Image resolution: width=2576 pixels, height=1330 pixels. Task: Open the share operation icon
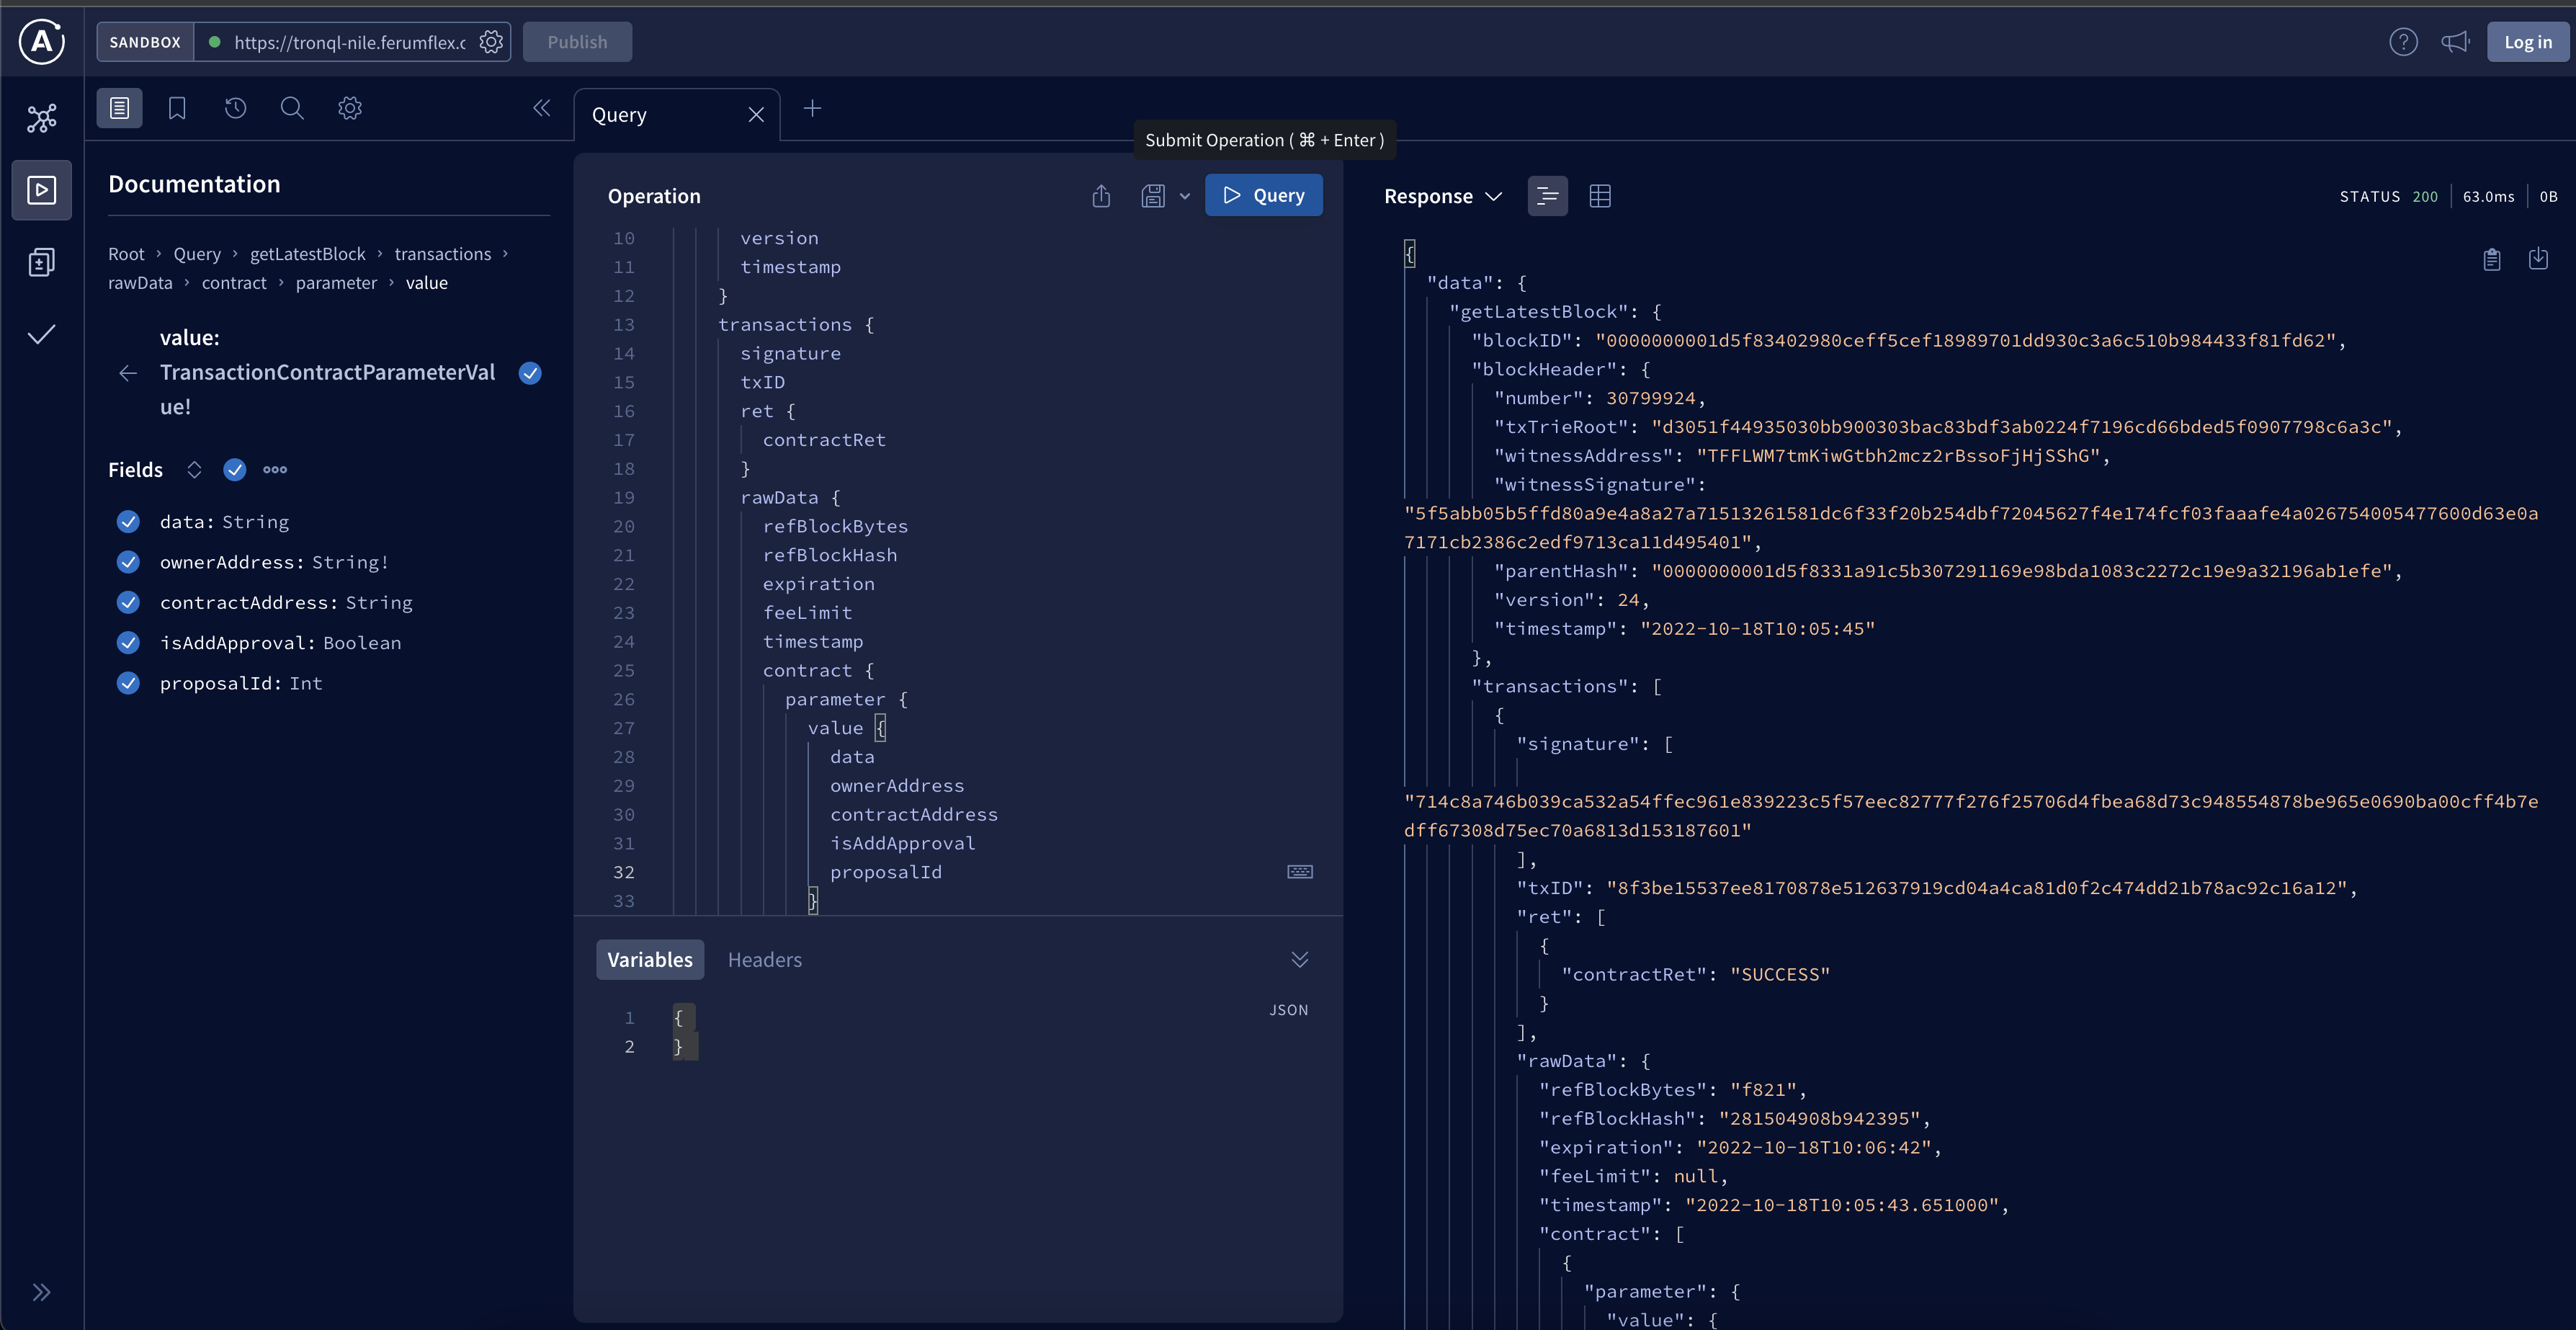coord(1101,196)
